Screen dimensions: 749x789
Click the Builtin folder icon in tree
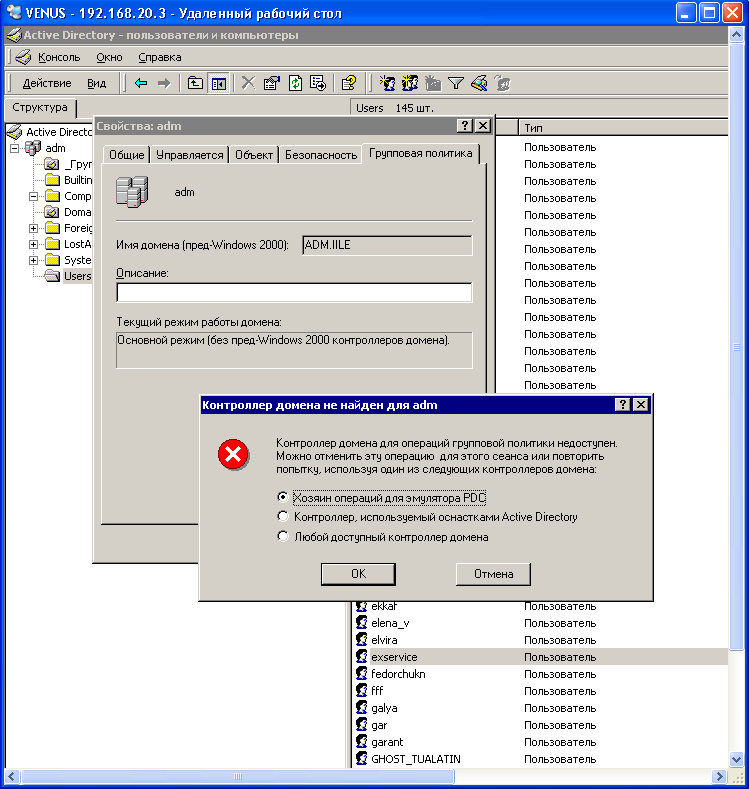pos(52,180)
